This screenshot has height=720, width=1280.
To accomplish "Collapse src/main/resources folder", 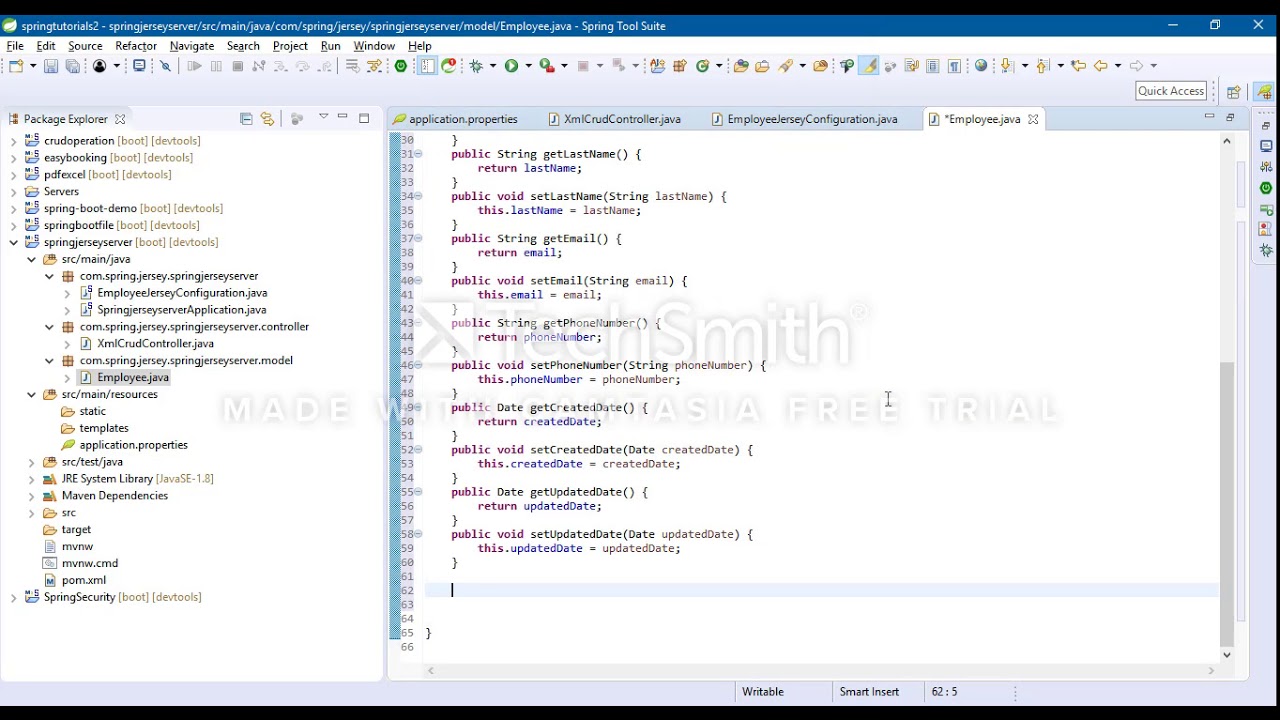I will pos(31,394).
